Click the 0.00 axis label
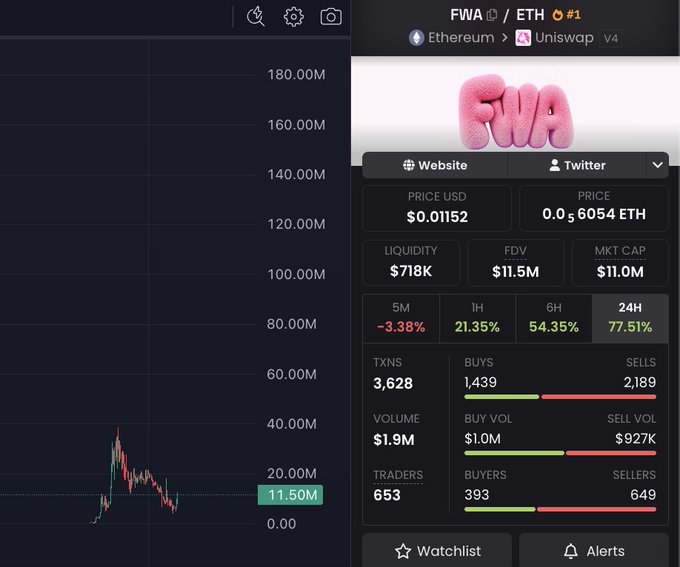This screenshot has width=680, height=567. click(281, 524)
